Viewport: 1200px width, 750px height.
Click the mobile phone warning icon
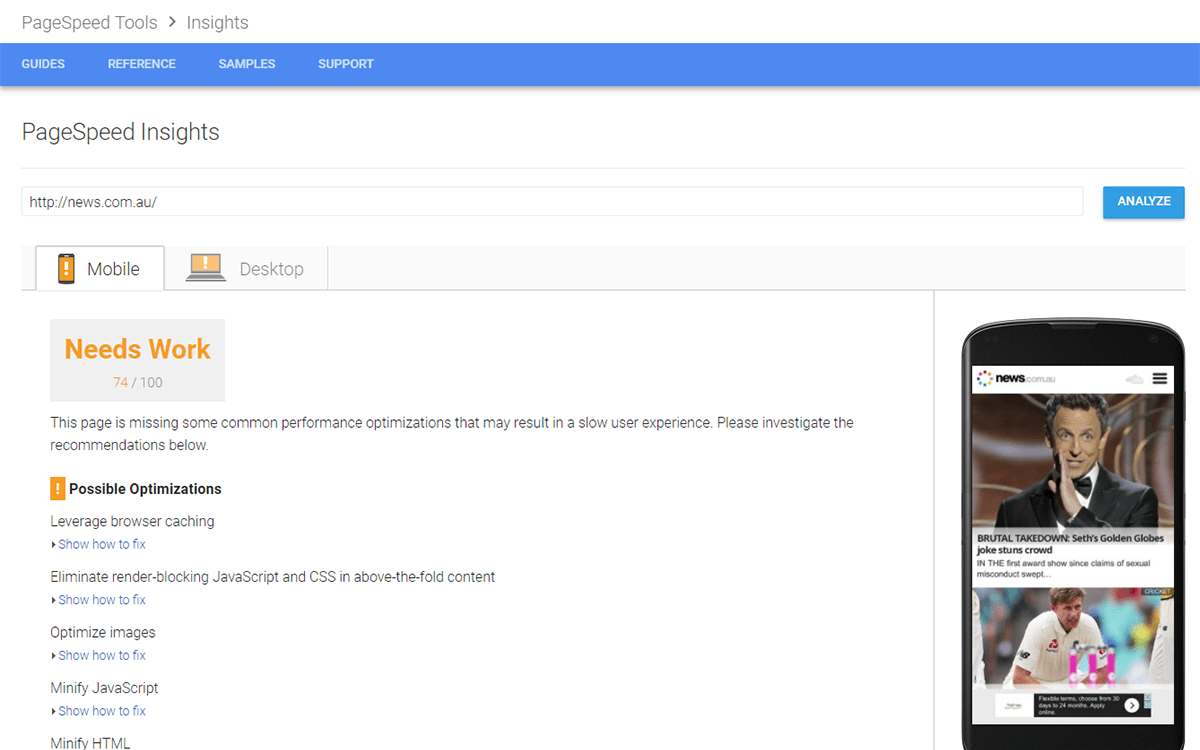(66, 268)
